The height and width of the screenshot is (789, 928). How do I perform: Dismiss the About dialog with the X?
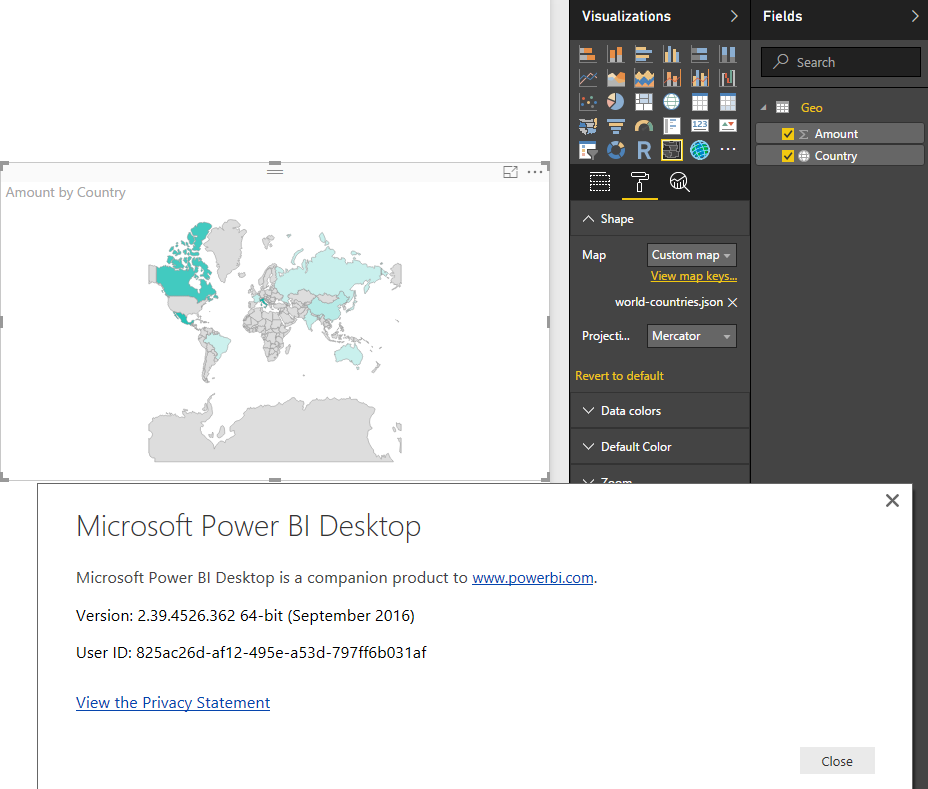(892, 501)
